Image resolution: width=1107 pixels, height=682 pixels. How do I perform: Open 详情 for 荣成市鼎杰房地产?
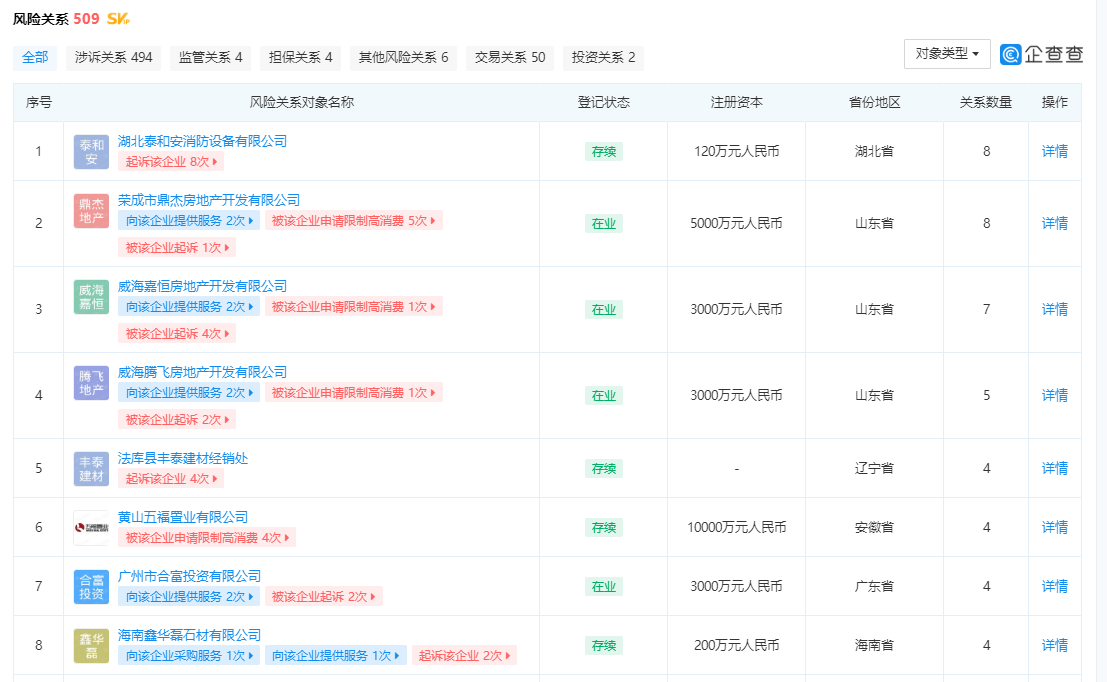1055,224
